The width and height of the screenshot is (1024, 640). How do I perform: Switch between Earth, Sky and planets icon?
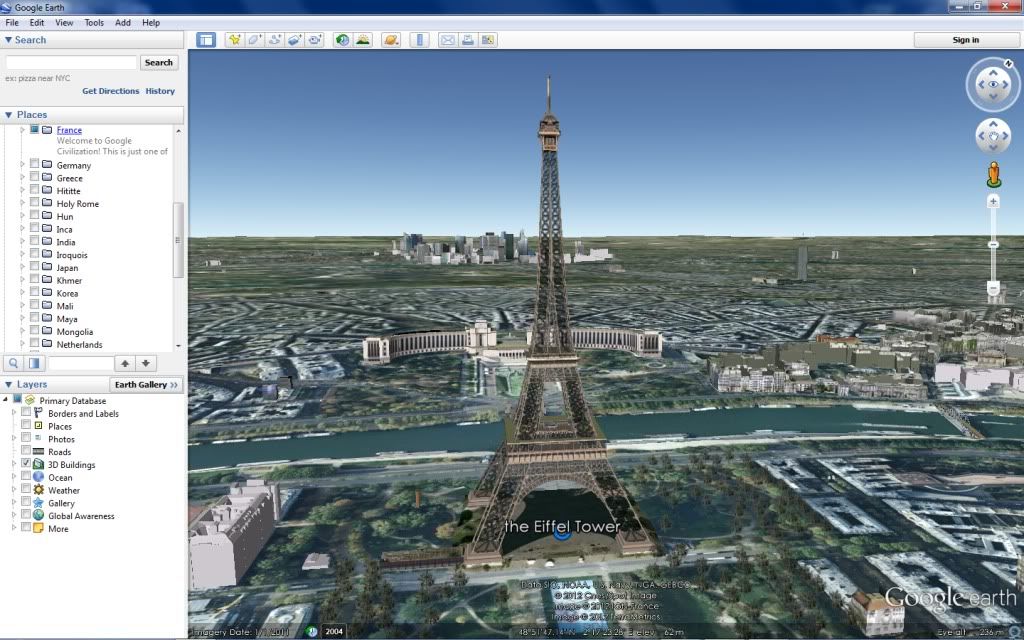pyautogui.click(x=391, y=40)
